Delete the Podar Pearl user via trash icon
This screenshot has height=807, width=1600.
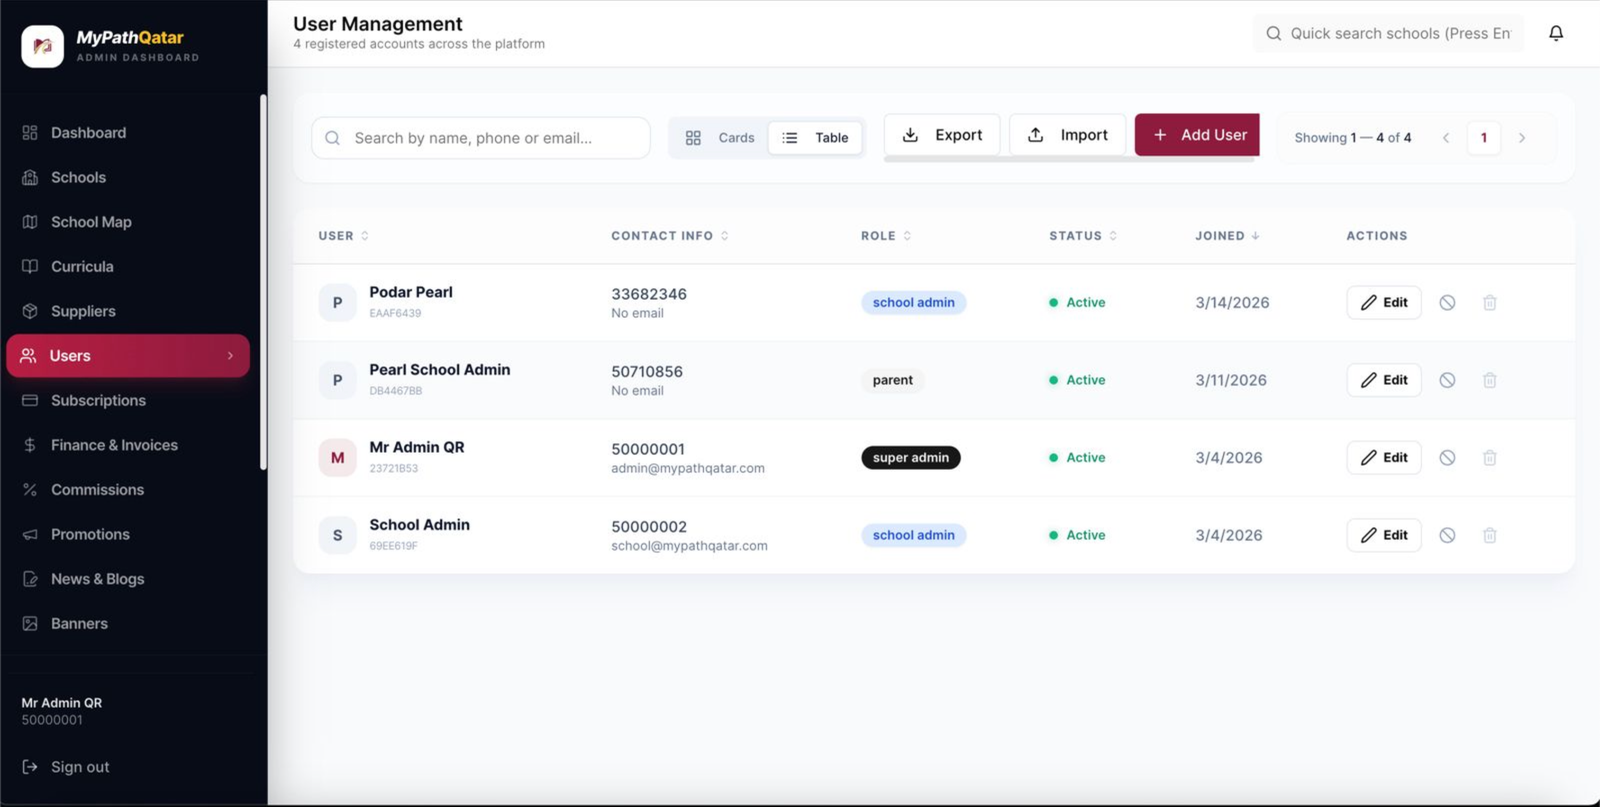coord(1489,303)
